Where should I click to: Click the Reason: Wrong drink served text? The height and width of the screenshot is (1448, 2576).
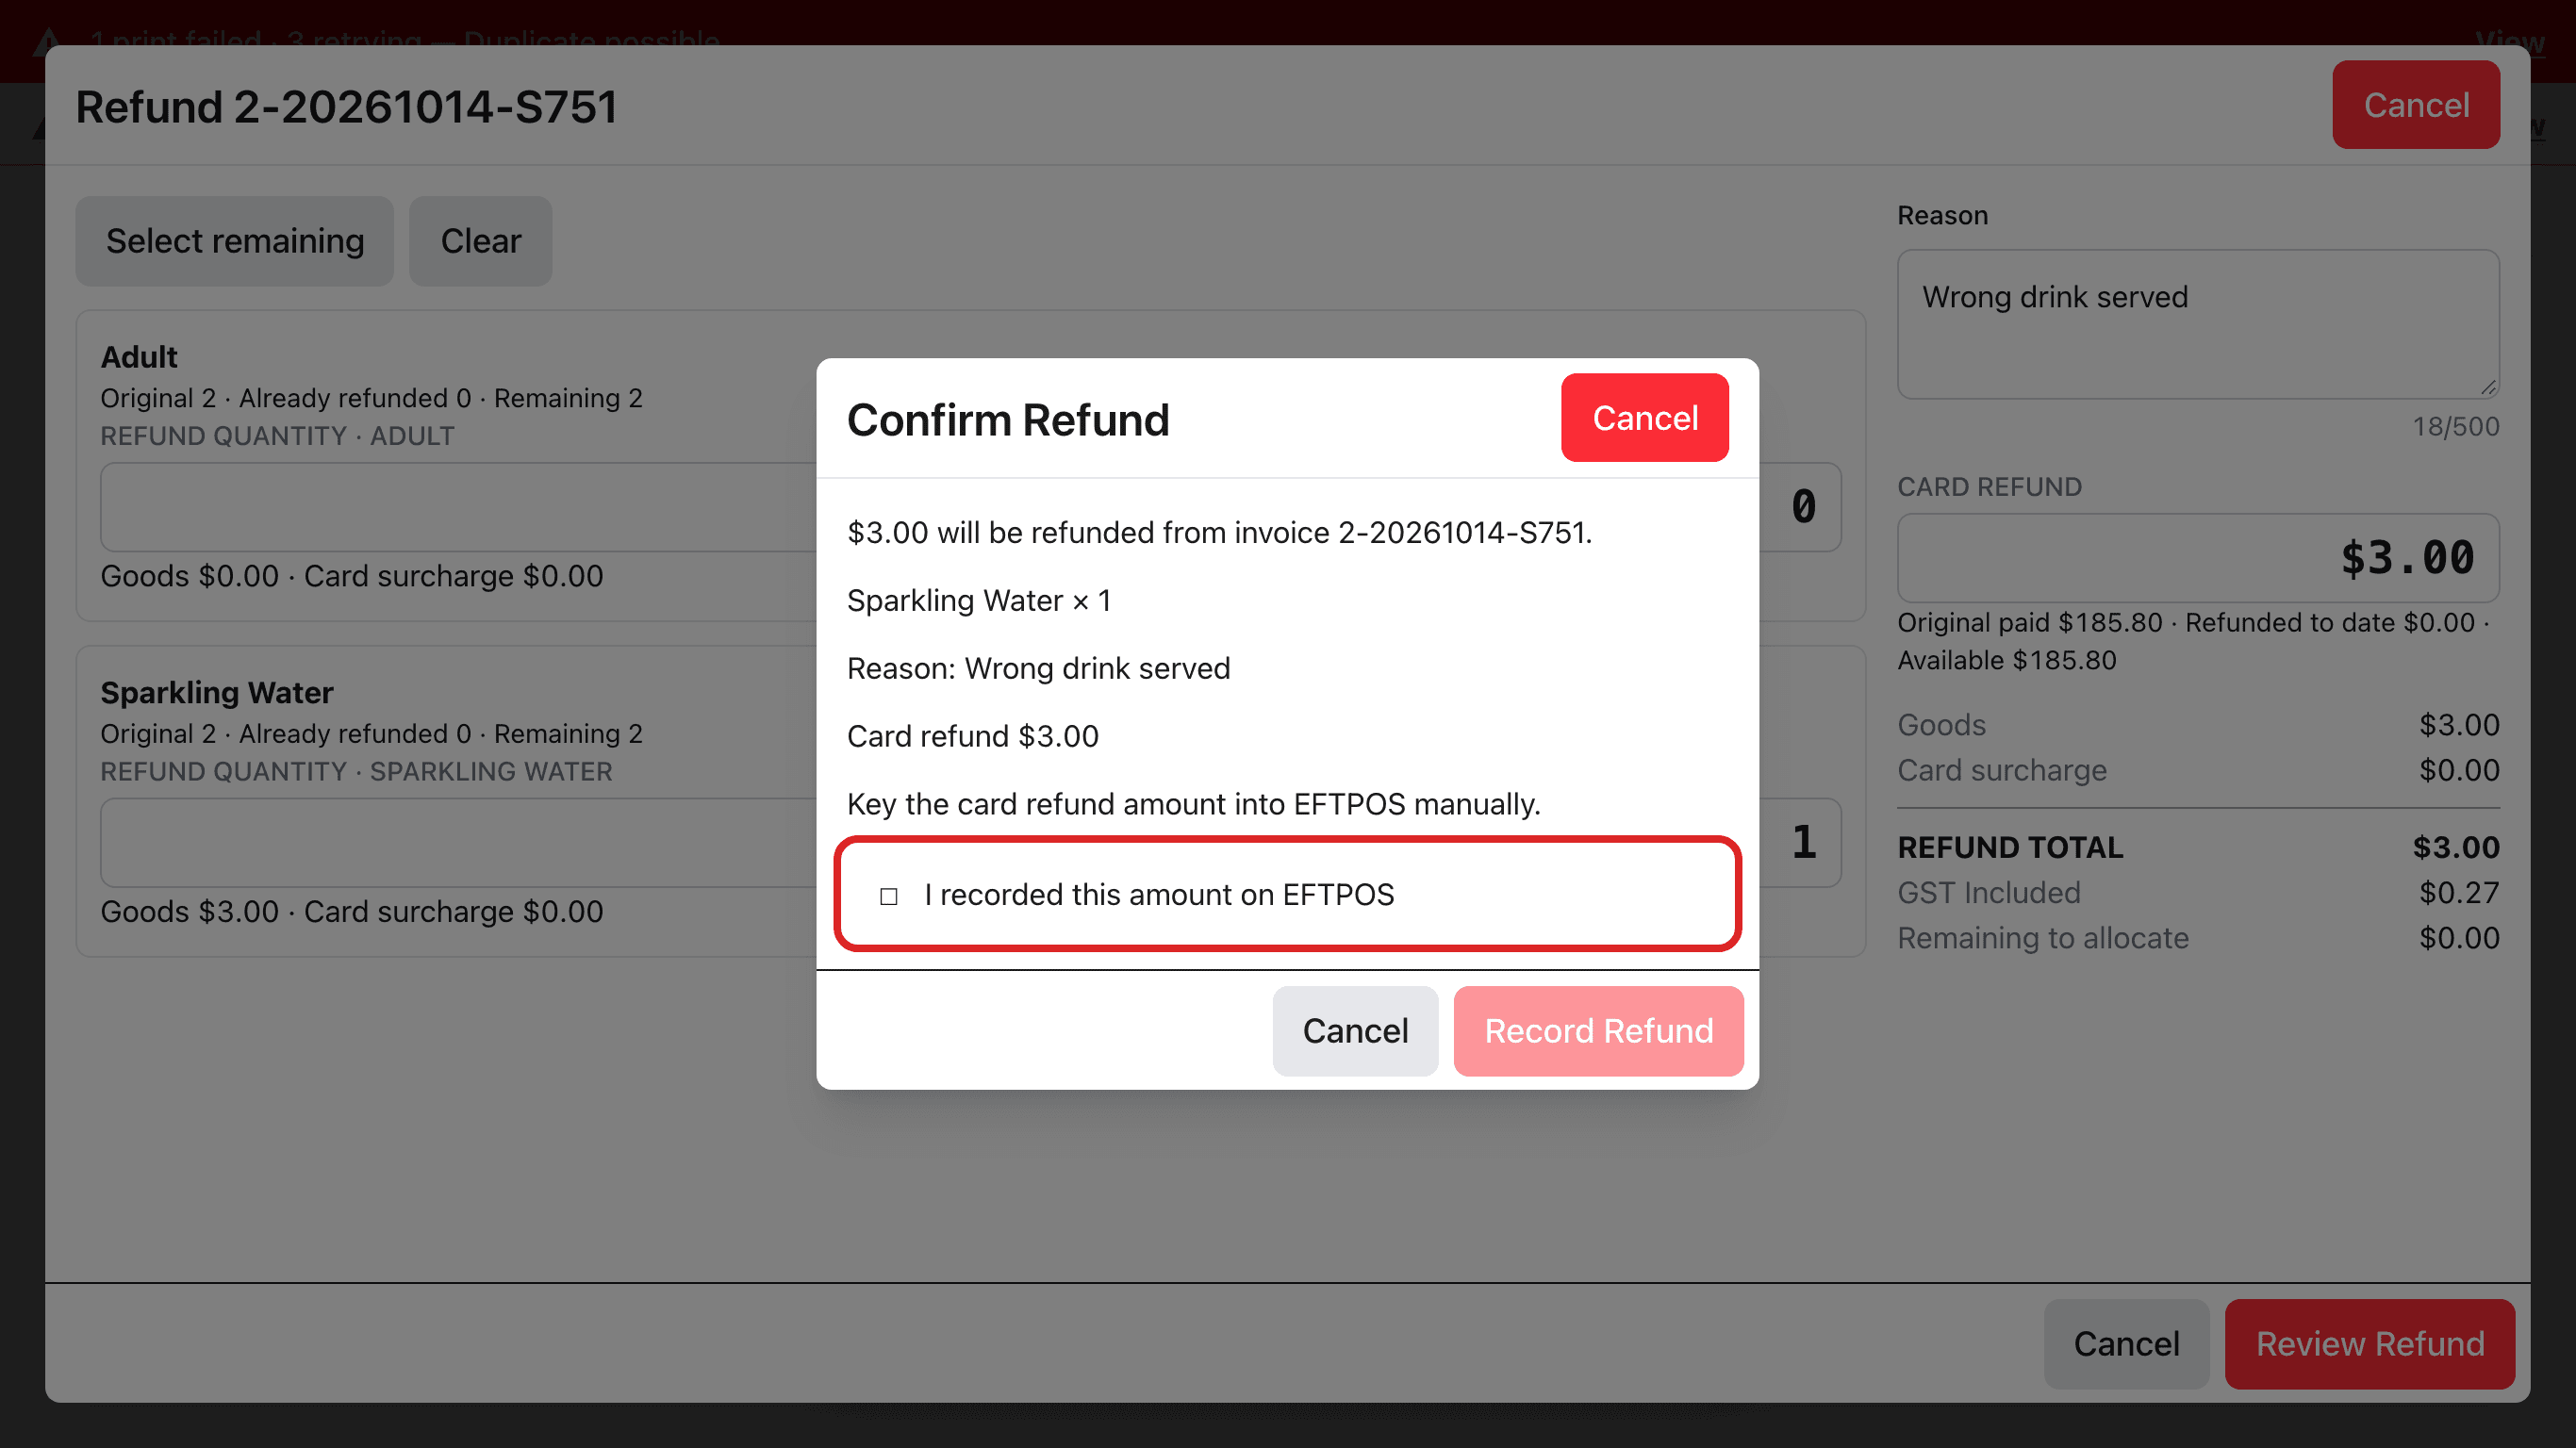pos(1038,668)
